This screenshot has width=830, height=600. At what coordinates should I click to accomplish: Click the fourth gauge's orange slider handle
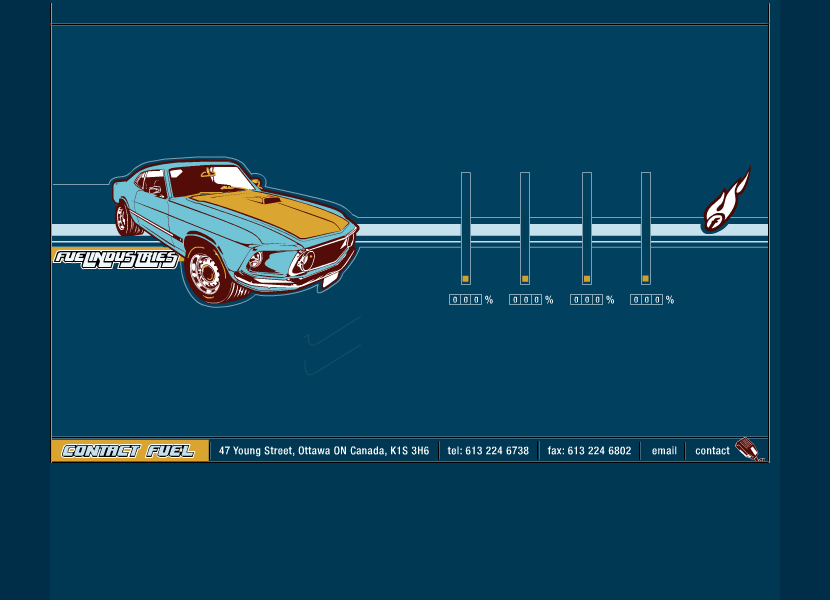tap(646, 279)
